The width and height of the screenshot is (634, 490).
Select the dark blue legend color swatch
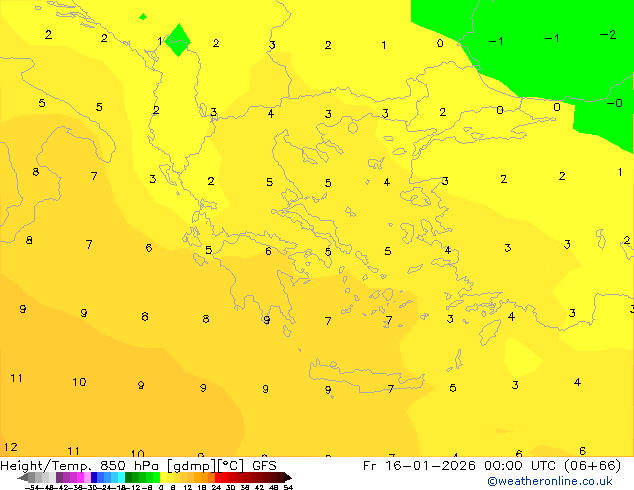pos(94,477)
